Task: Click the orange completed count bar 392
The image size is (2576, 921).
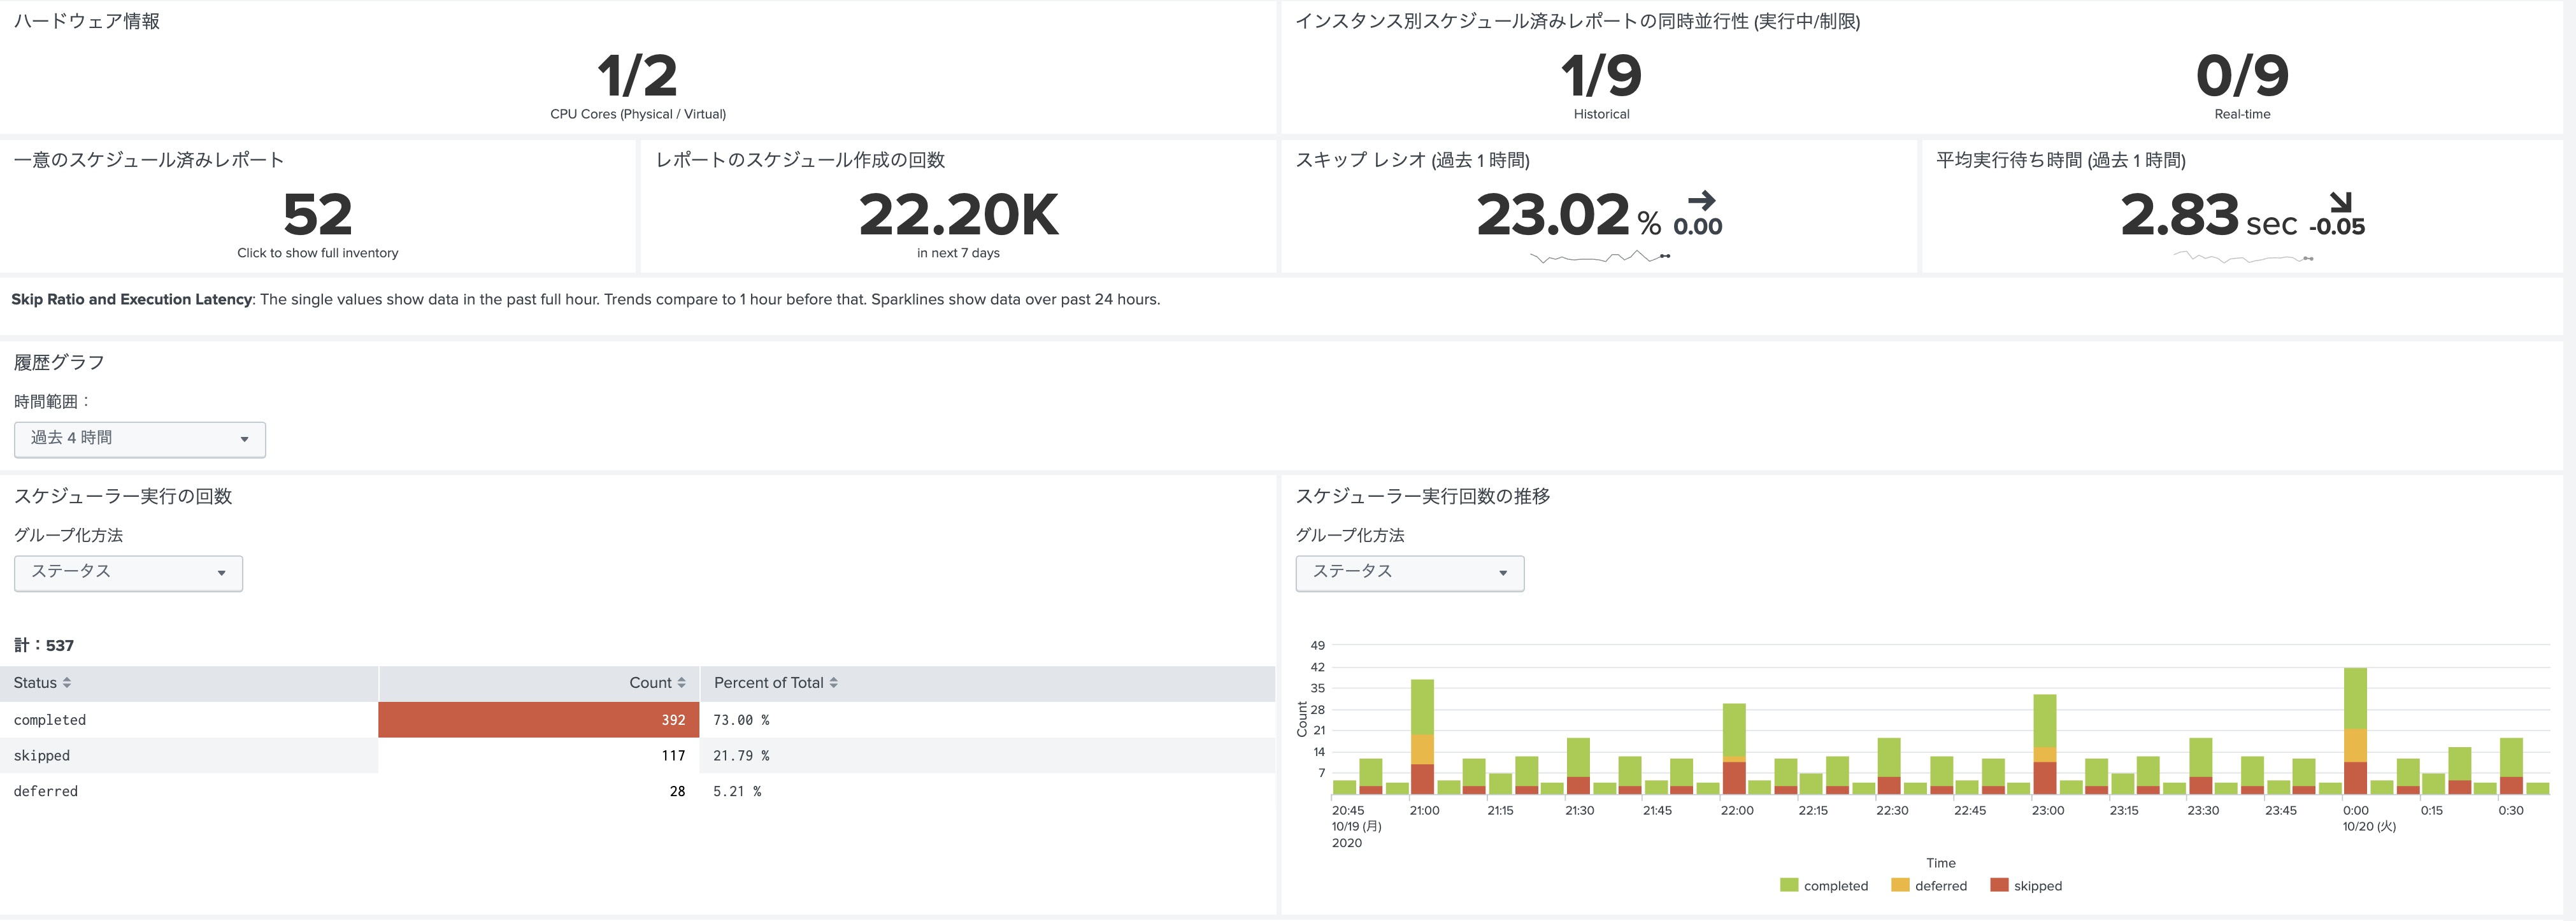Action: 538,720
